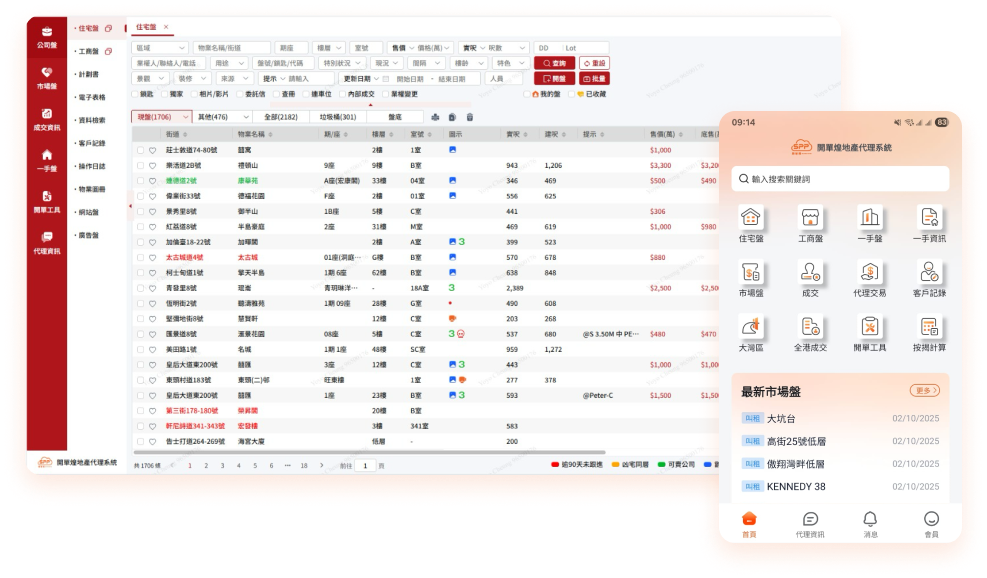
Task: Check the 內部成交 filter box
Action: coord(342,94)
